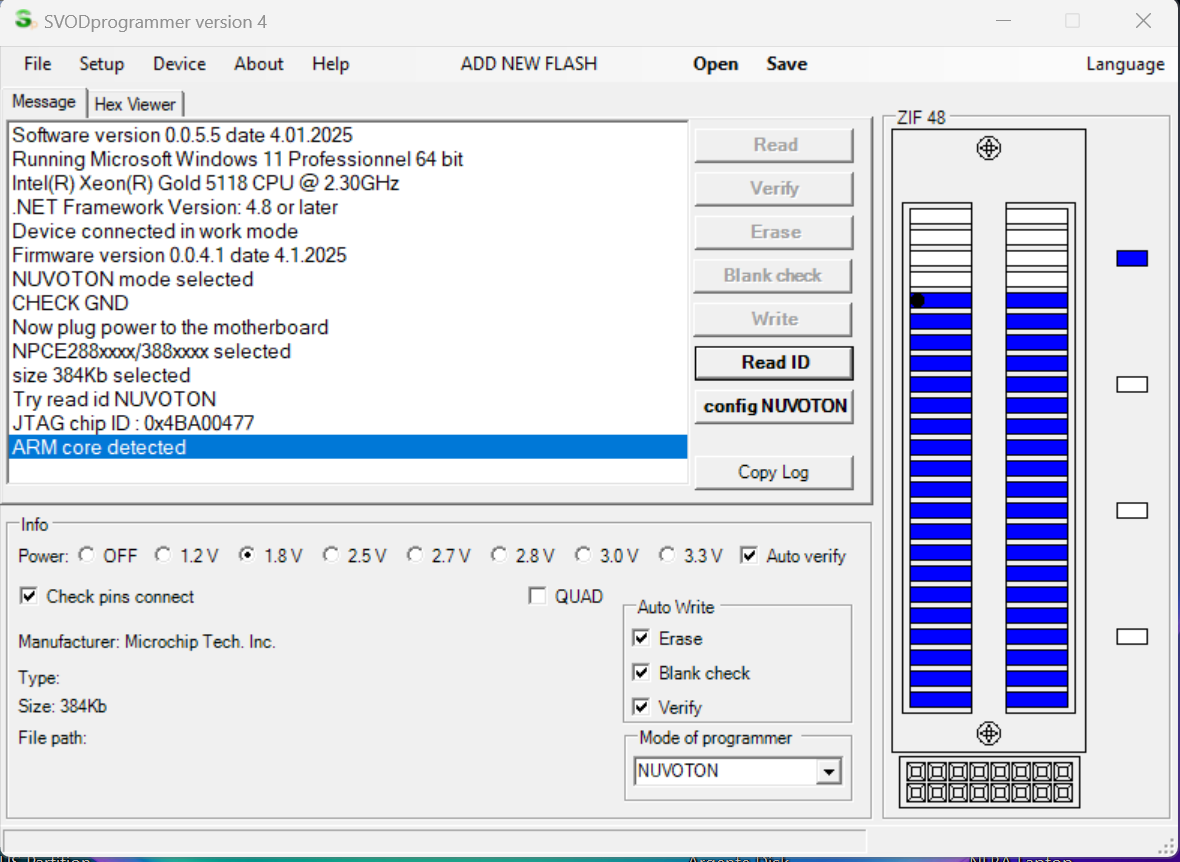Select the JTAG chip ID log line
The width and height of the screenshot is (1180, 862).
(133, 423)
